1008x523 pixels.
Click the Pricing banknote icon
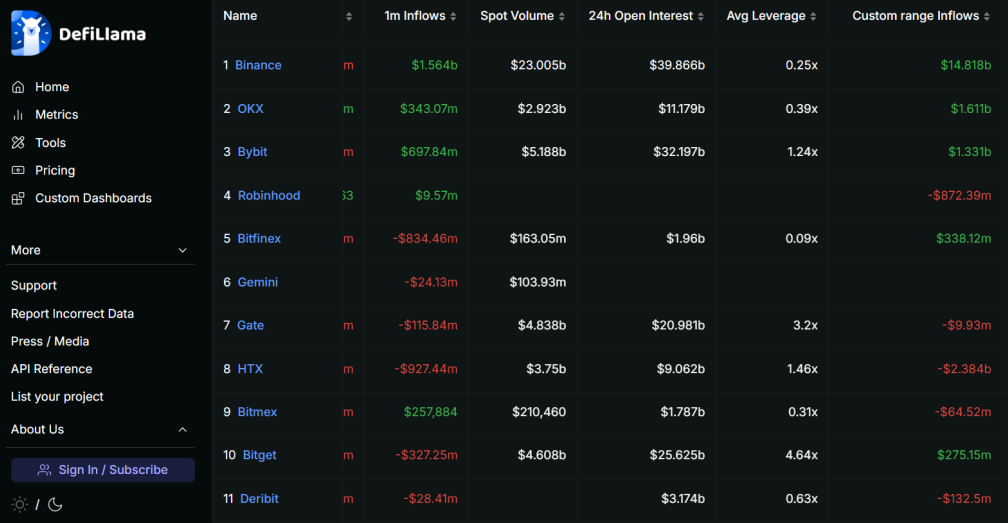pyautogui.click(x=18, y=171)
